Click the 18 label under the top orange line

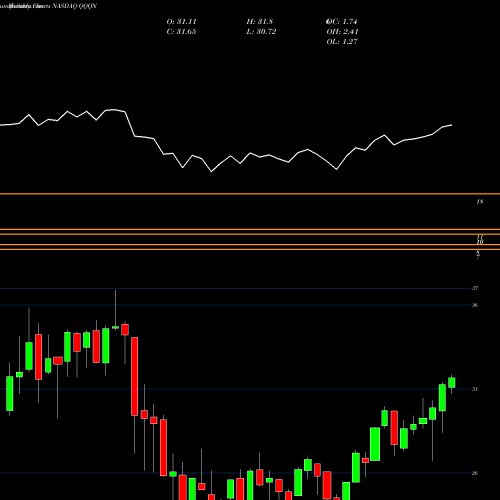tap(480, 202)
